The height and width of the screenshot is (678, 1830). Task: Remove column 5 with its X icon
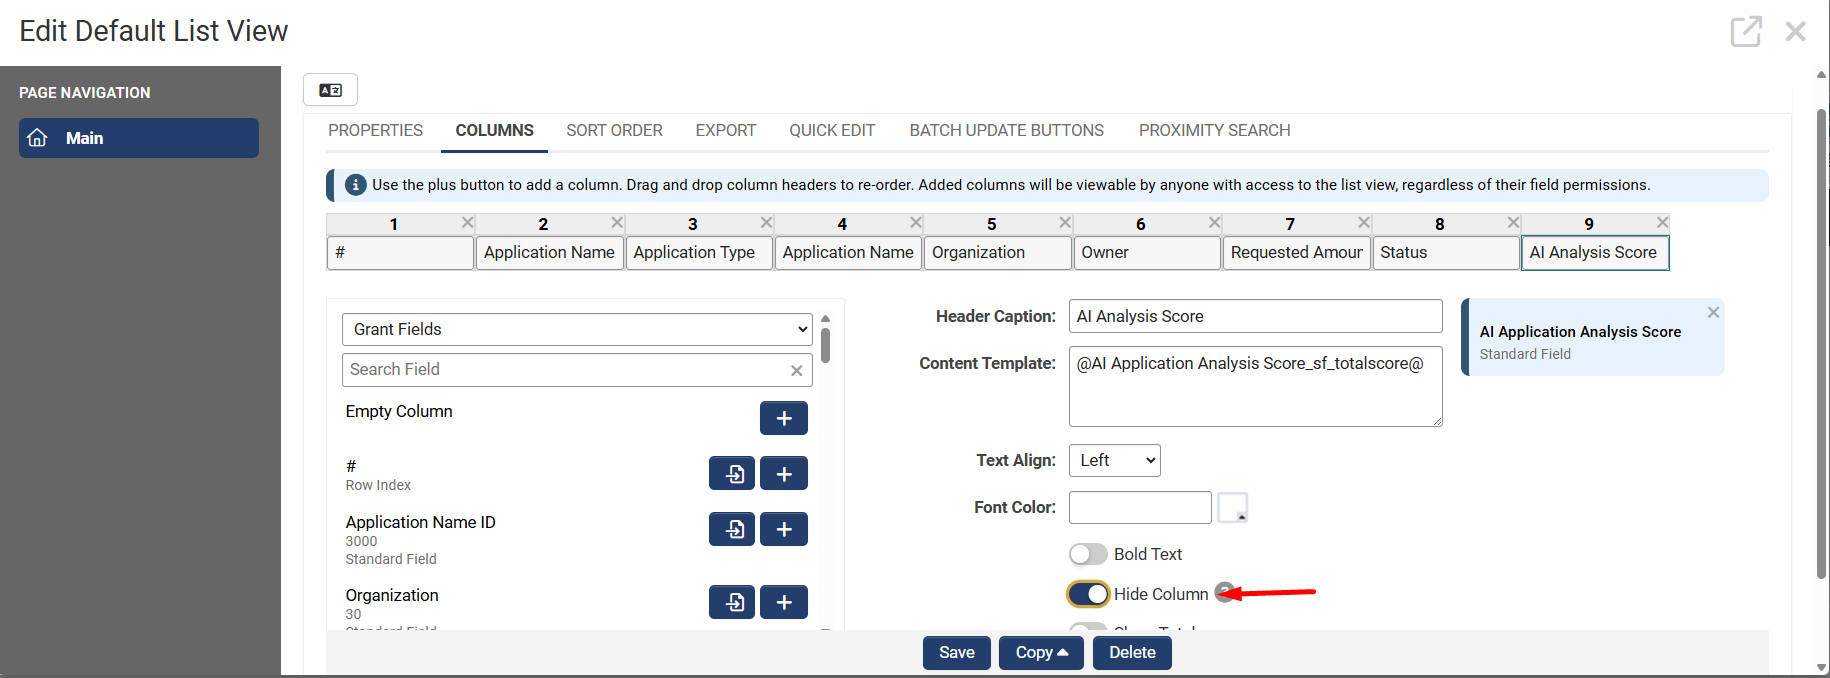point(1065,222)
